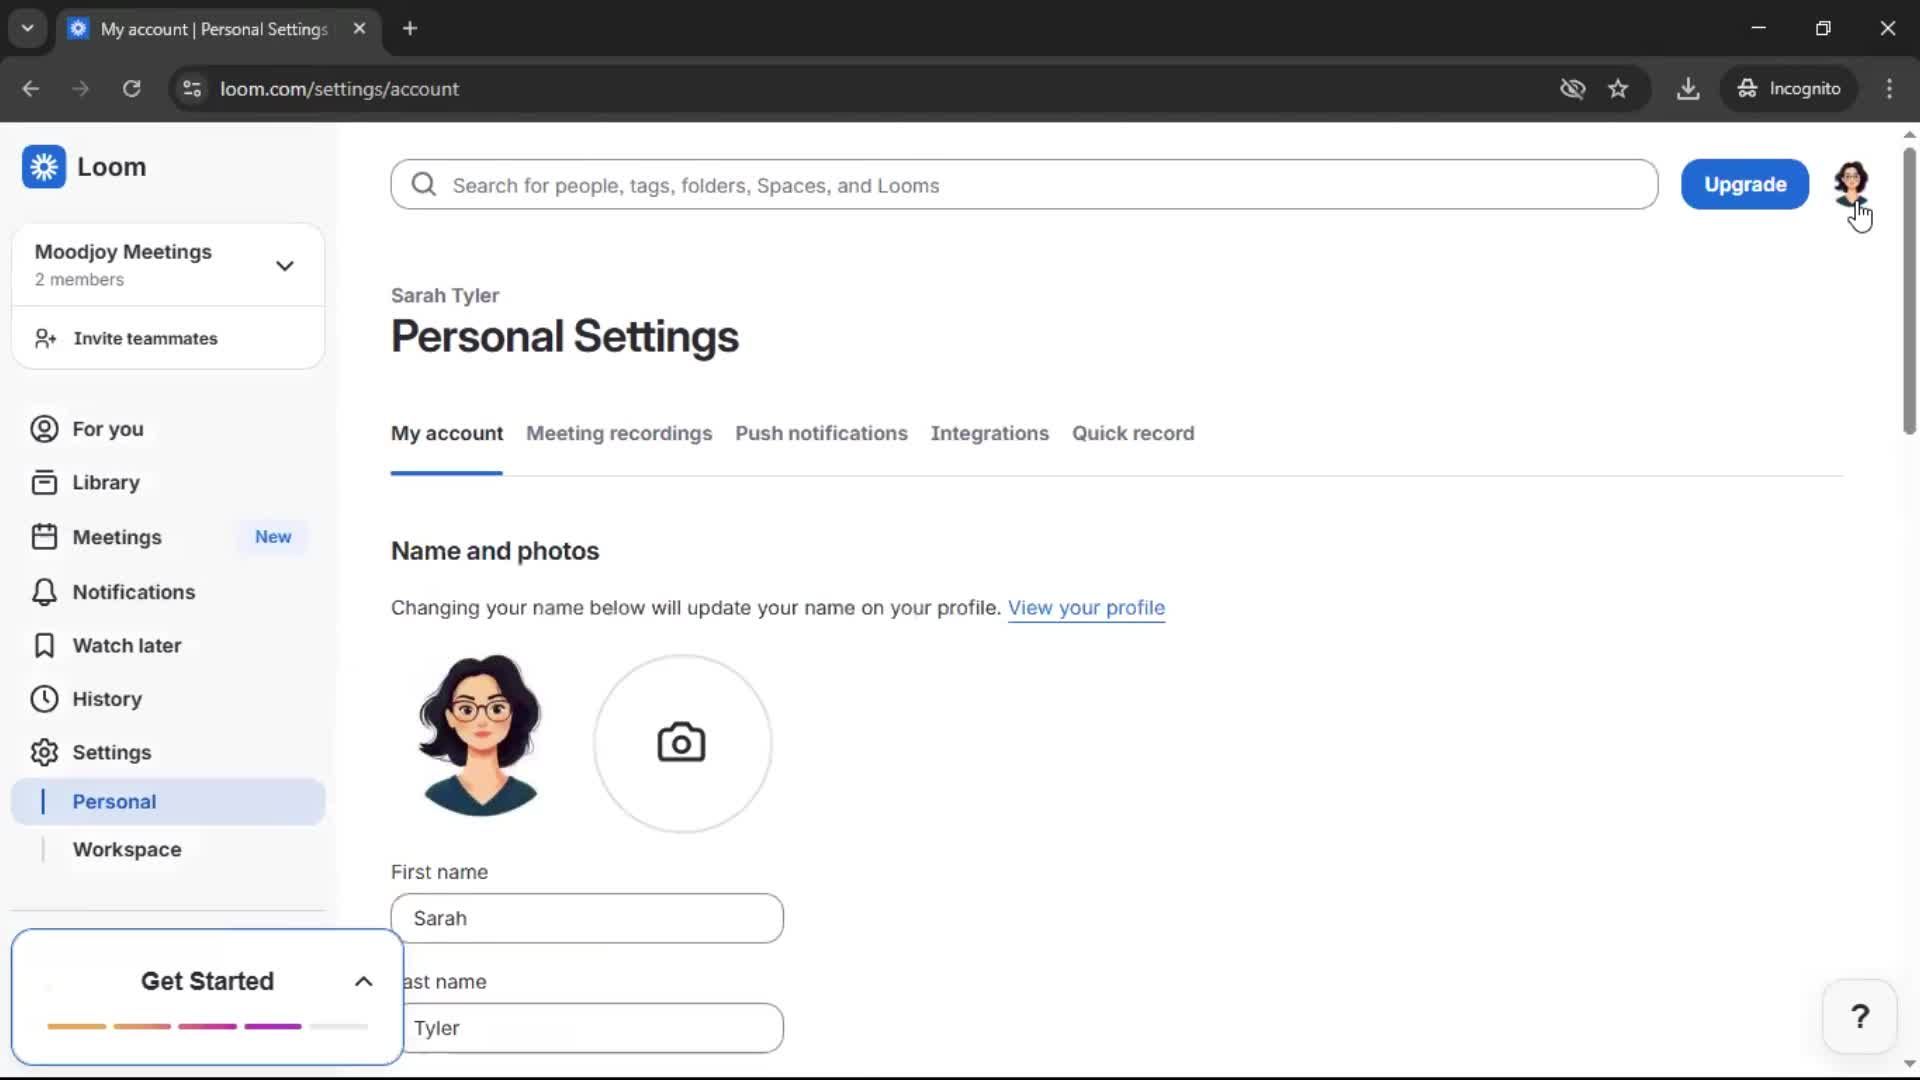Switch to the Meeting recordings tab
Screen dimensions: 1920x1080
point(619,433)
